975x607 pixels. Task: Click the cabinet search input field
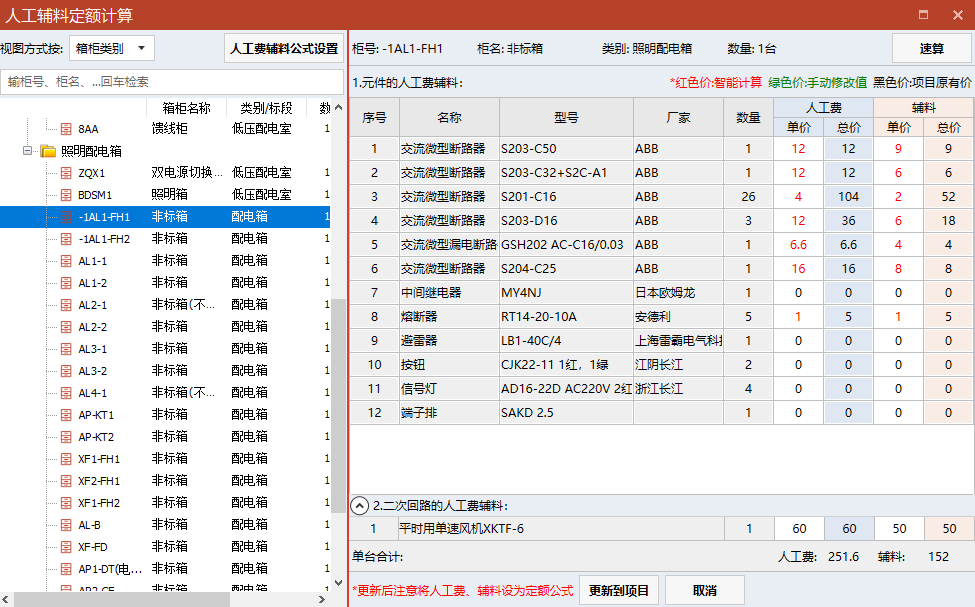(x=172, y=81)
